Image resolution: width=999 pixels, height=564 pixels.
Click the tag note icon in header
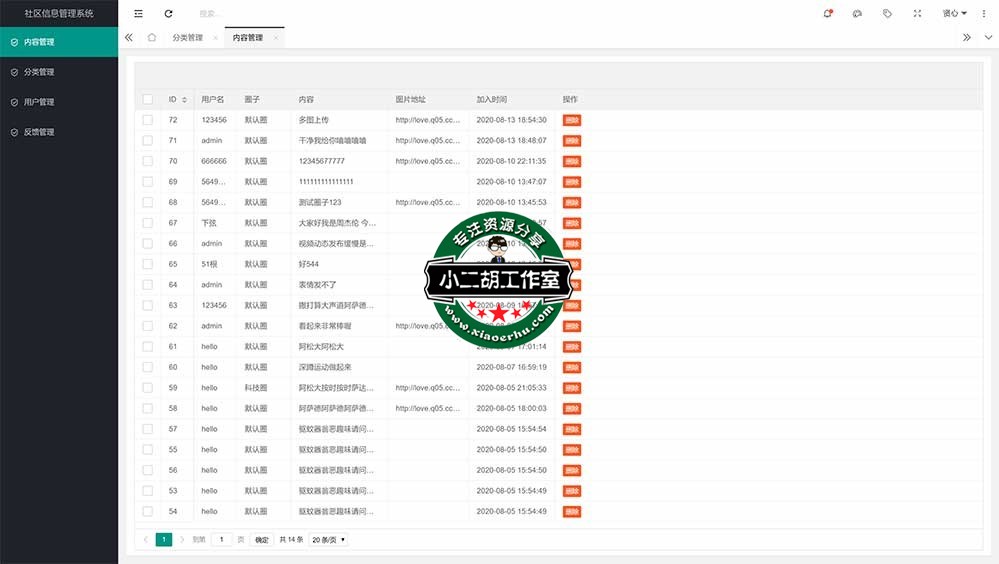tap(887, 13)
